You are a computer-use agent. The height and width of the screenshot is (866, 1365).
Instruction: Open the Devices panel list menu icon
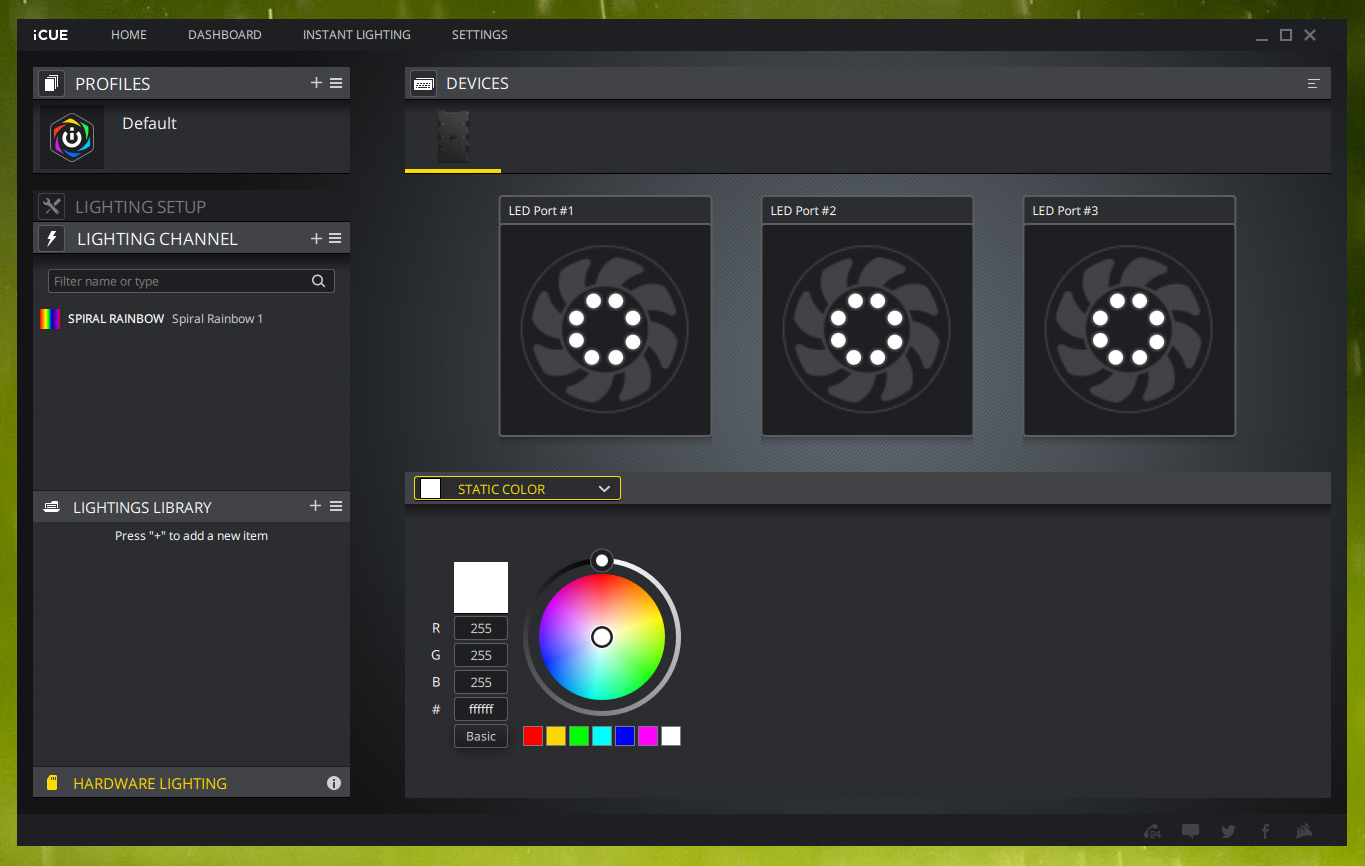tap(1314, 84)
